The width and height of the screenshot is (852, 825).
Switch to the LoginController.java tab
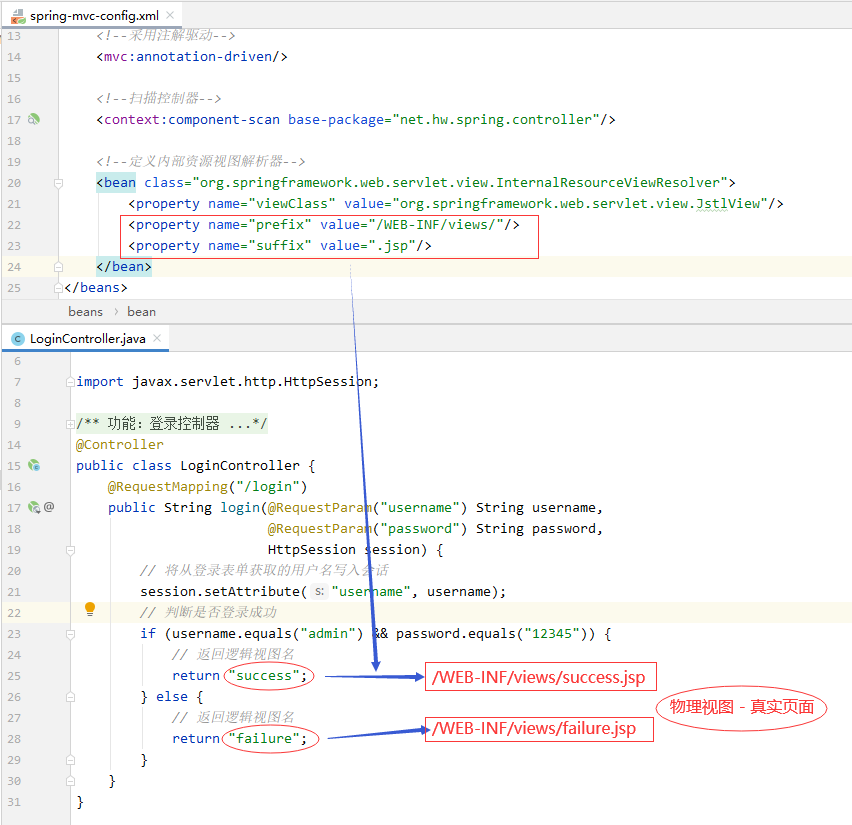87,338
